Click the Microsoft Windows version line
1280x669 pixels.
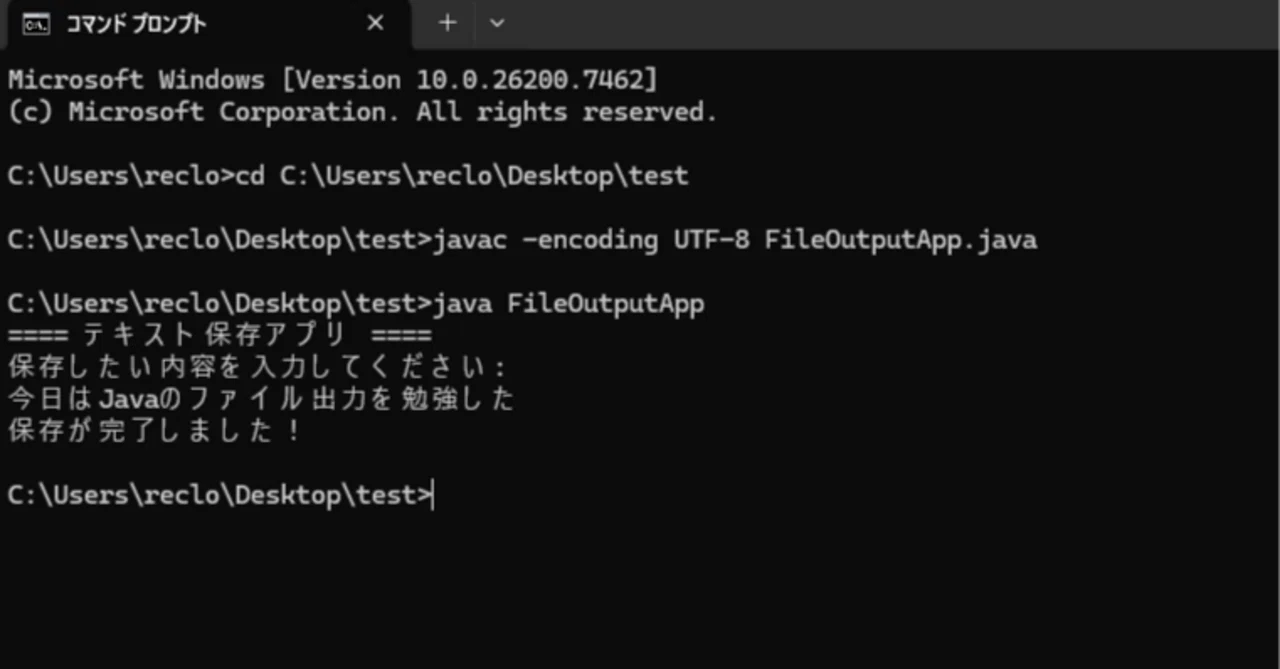coord(333,79)
